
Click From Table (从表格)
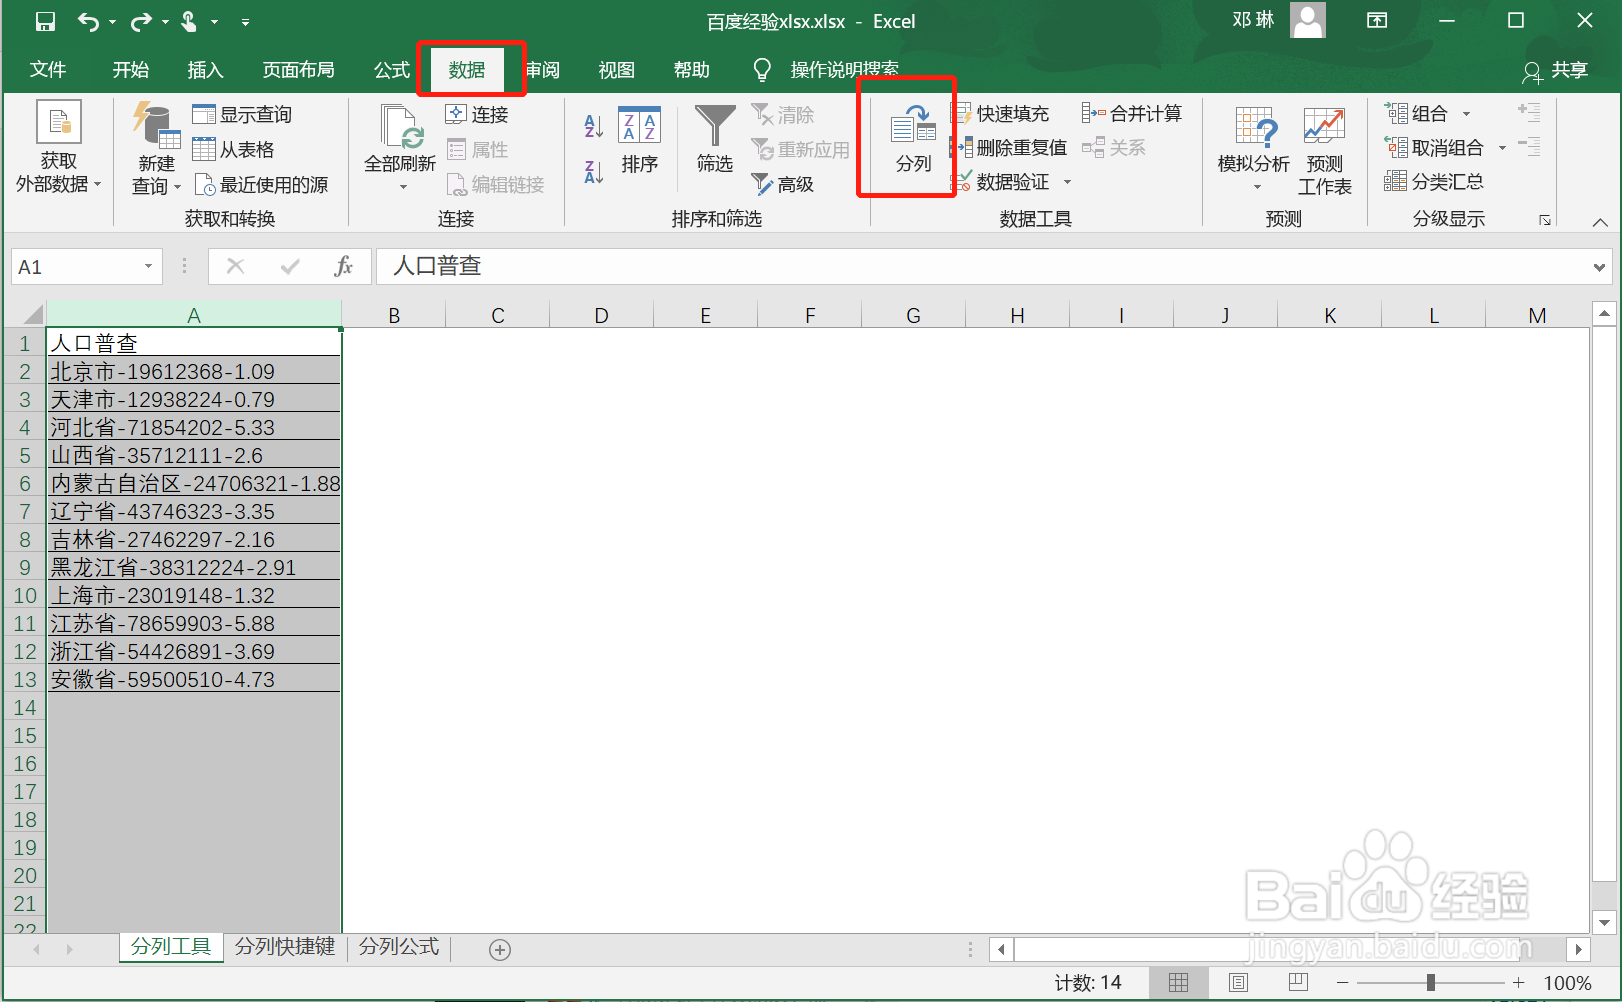coord(233,149)
